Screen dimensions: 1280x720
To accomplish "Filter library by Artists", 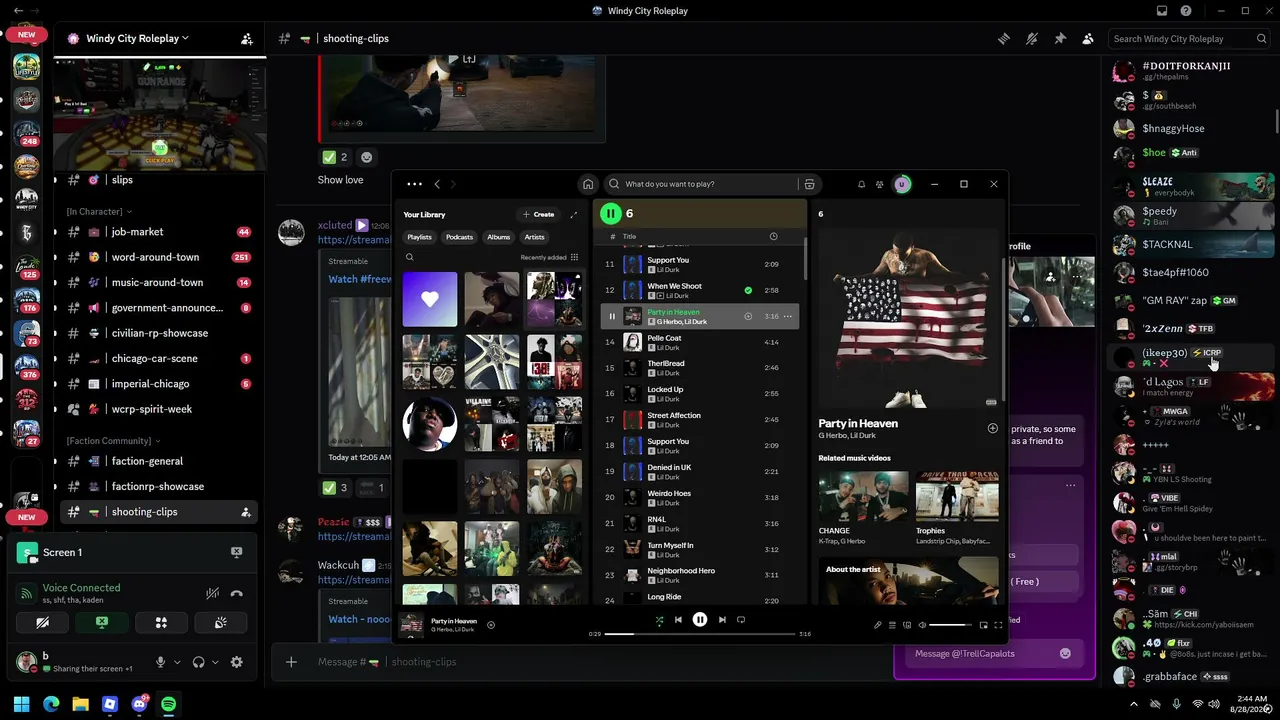I will (535, 237).
